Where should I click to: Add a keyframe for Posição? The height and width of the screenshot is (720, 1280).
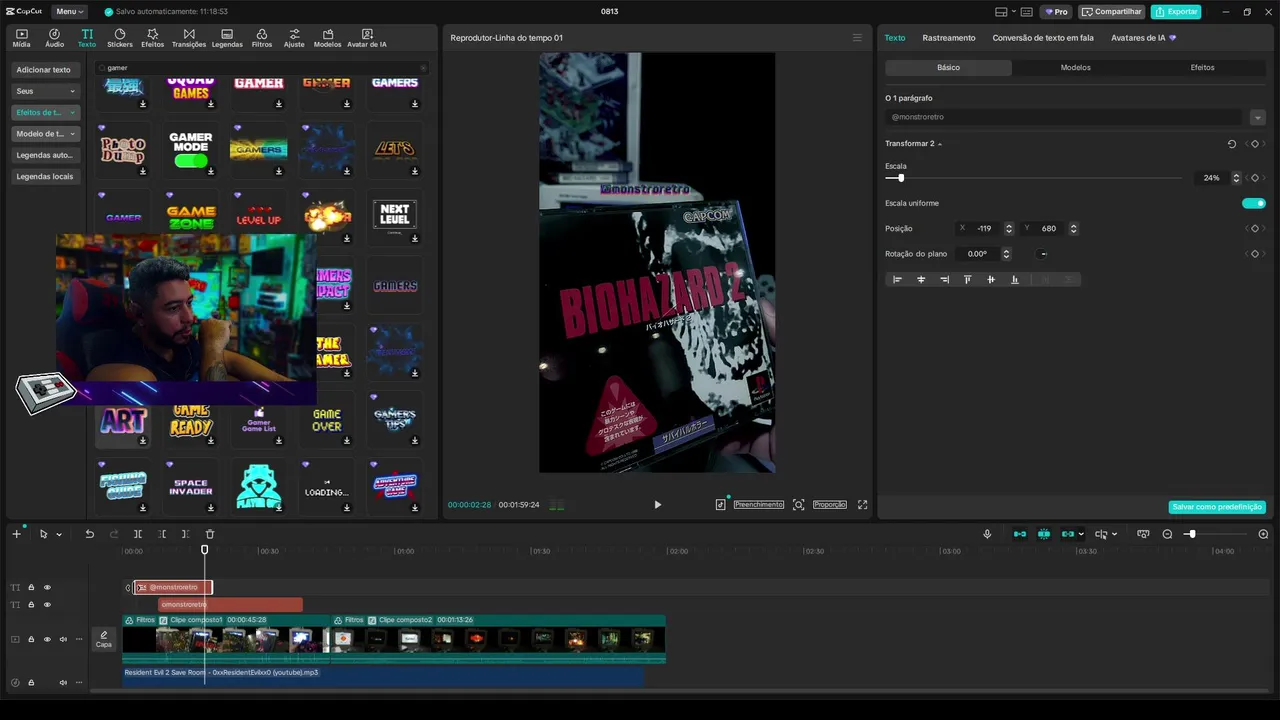[1255, 228]
